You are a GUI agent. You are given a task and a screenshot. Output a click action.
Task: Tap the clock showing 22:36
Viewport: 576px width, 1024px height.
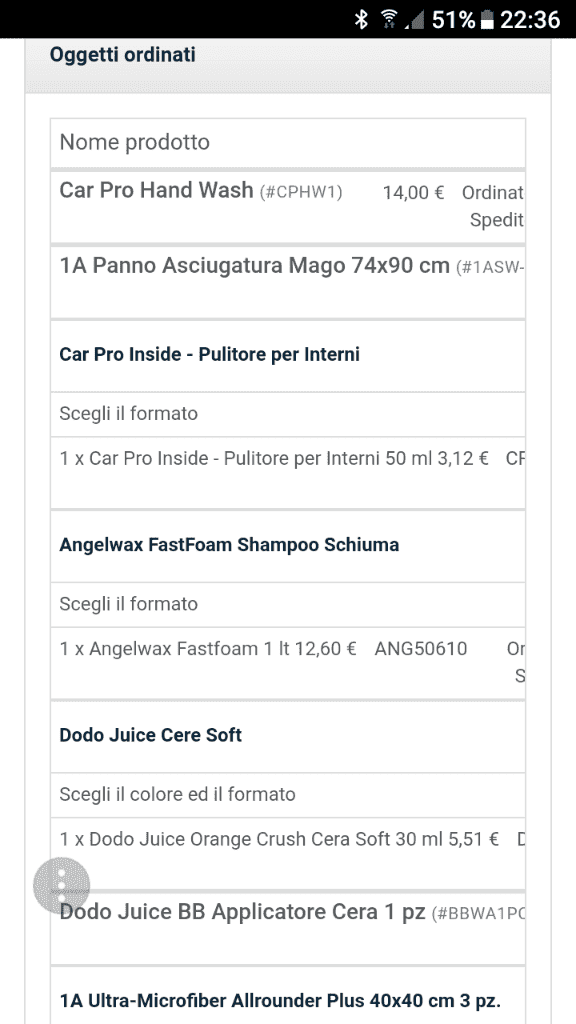pos(530,20)
